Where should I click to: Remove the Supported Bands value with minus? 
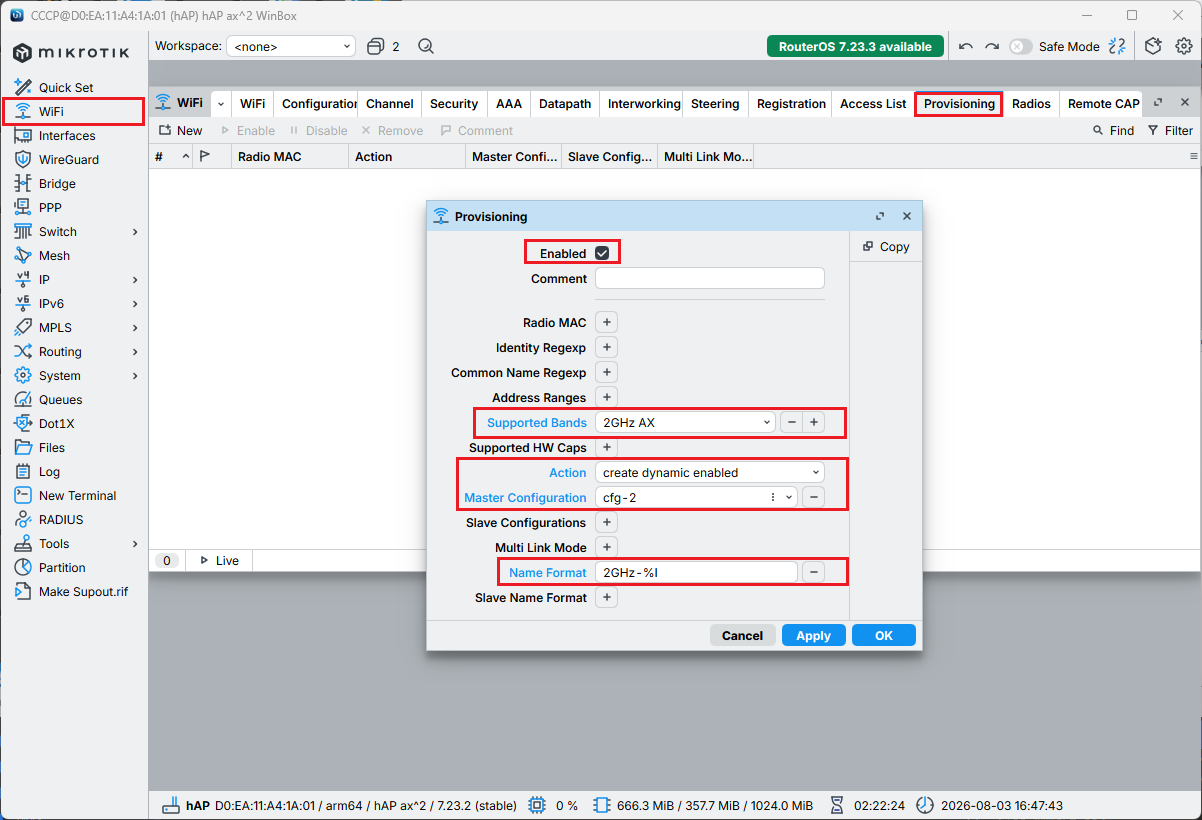[x=792, y=422]
